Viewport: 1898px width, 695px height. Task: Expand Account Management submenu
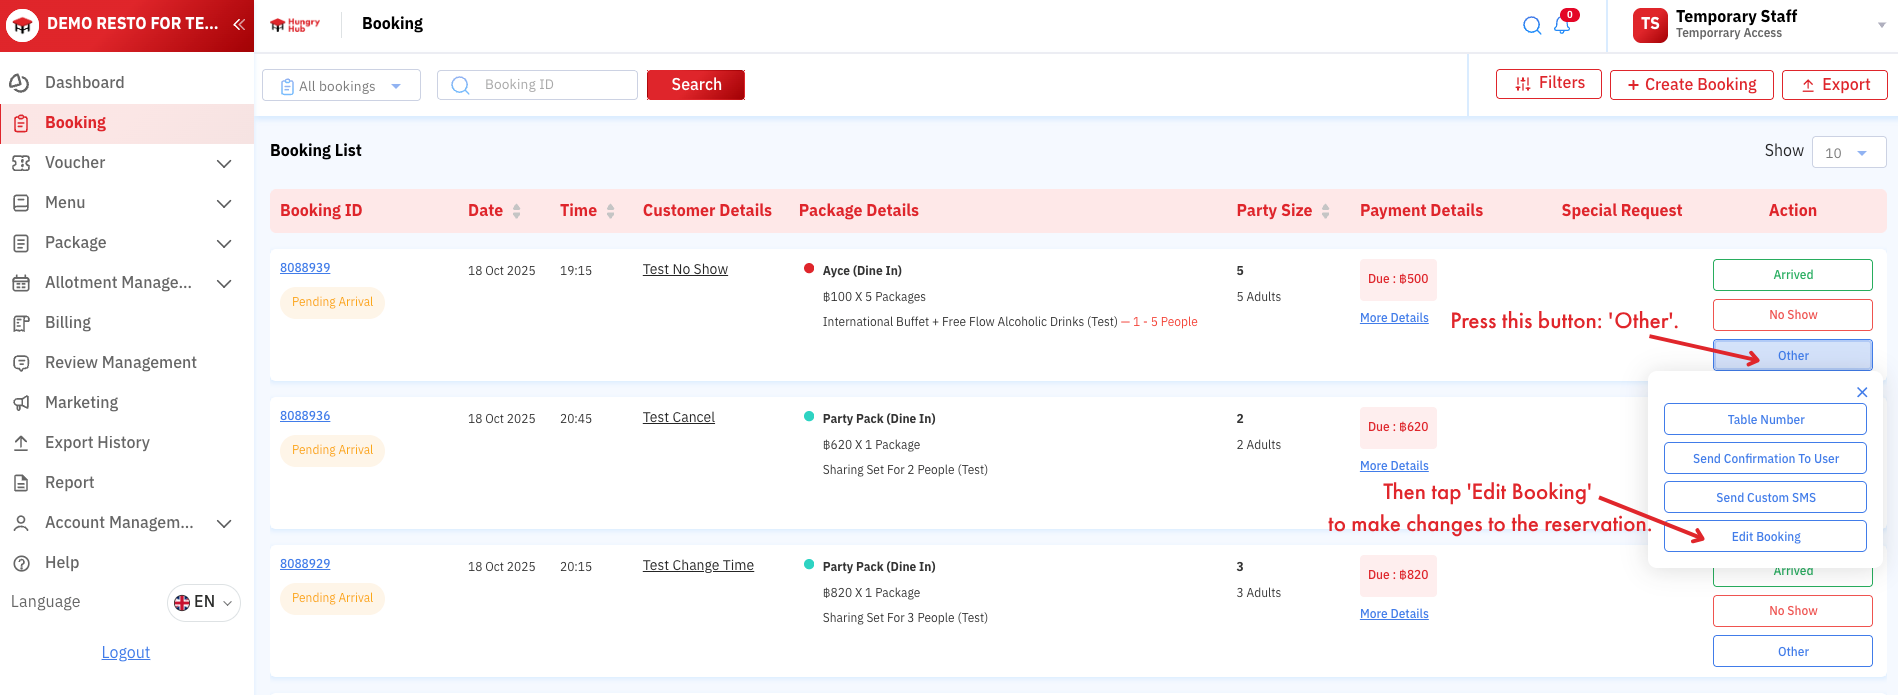(224, 523)
